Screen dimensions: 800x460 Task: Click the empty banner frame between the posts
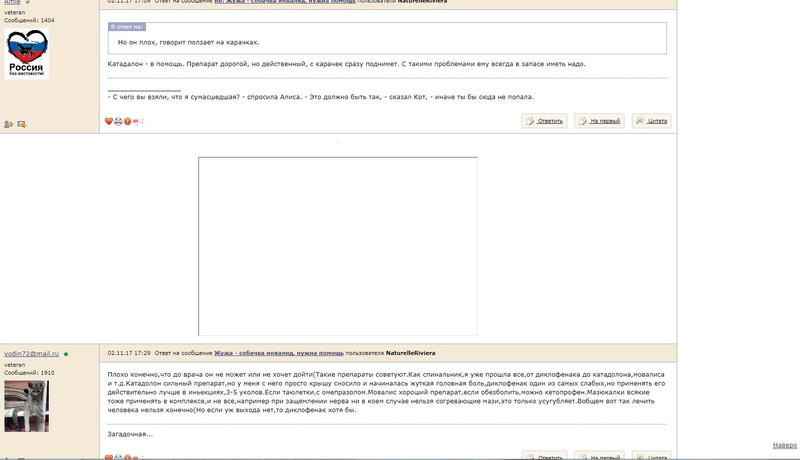[338, 246]
